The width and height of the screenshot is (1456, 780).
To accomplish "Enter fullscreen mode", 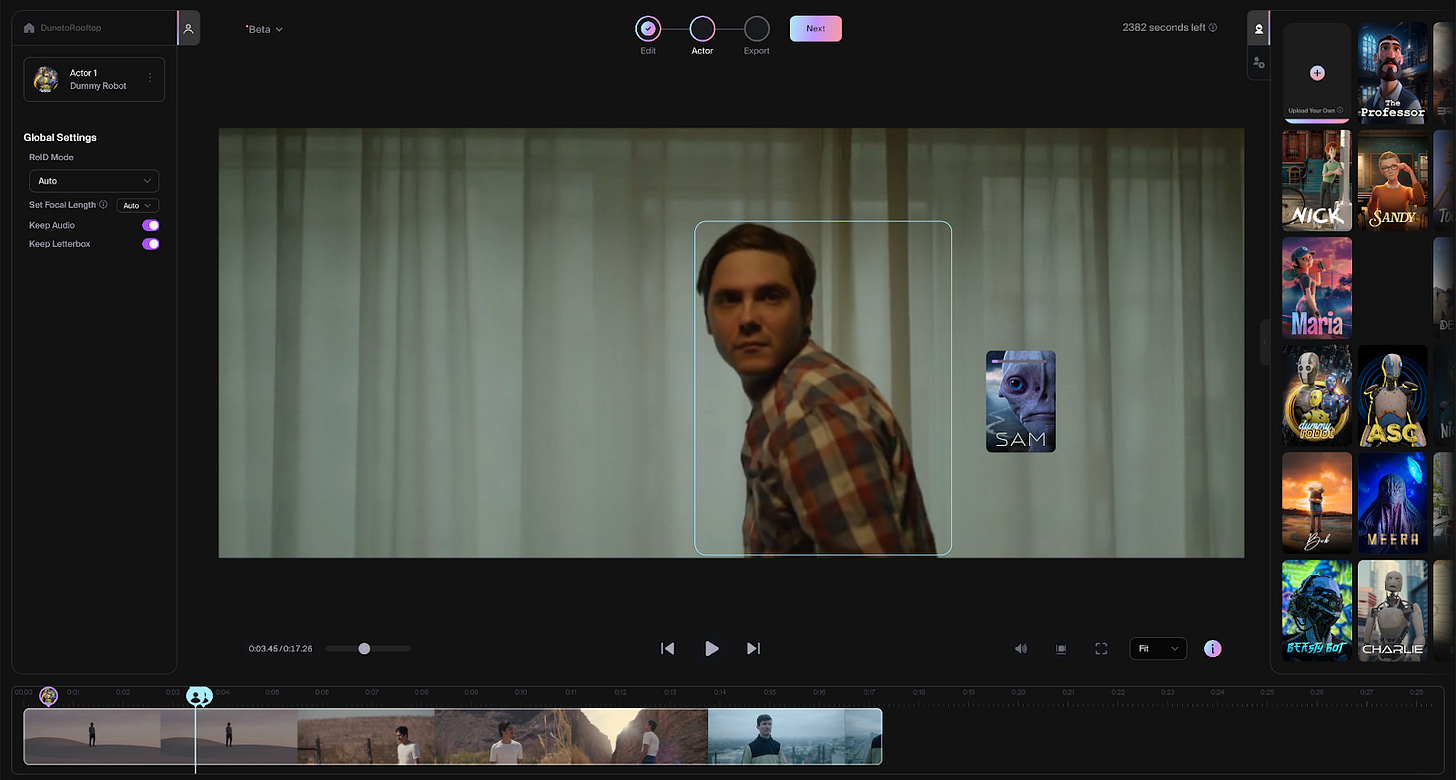I will tap(1101, 649).
